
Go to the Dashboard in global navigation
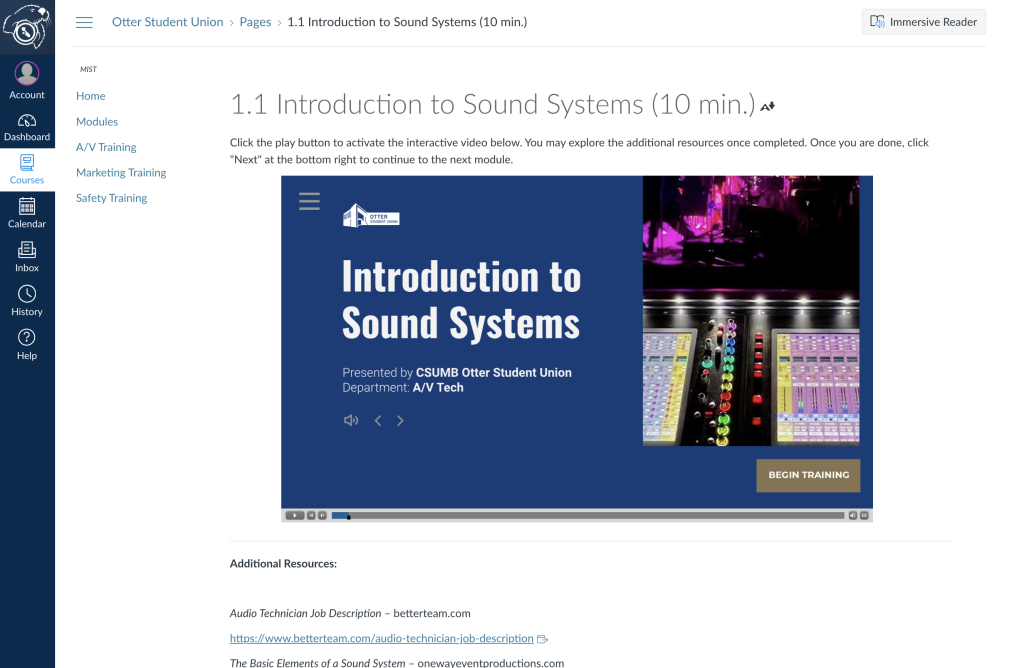tap(27, 127)
